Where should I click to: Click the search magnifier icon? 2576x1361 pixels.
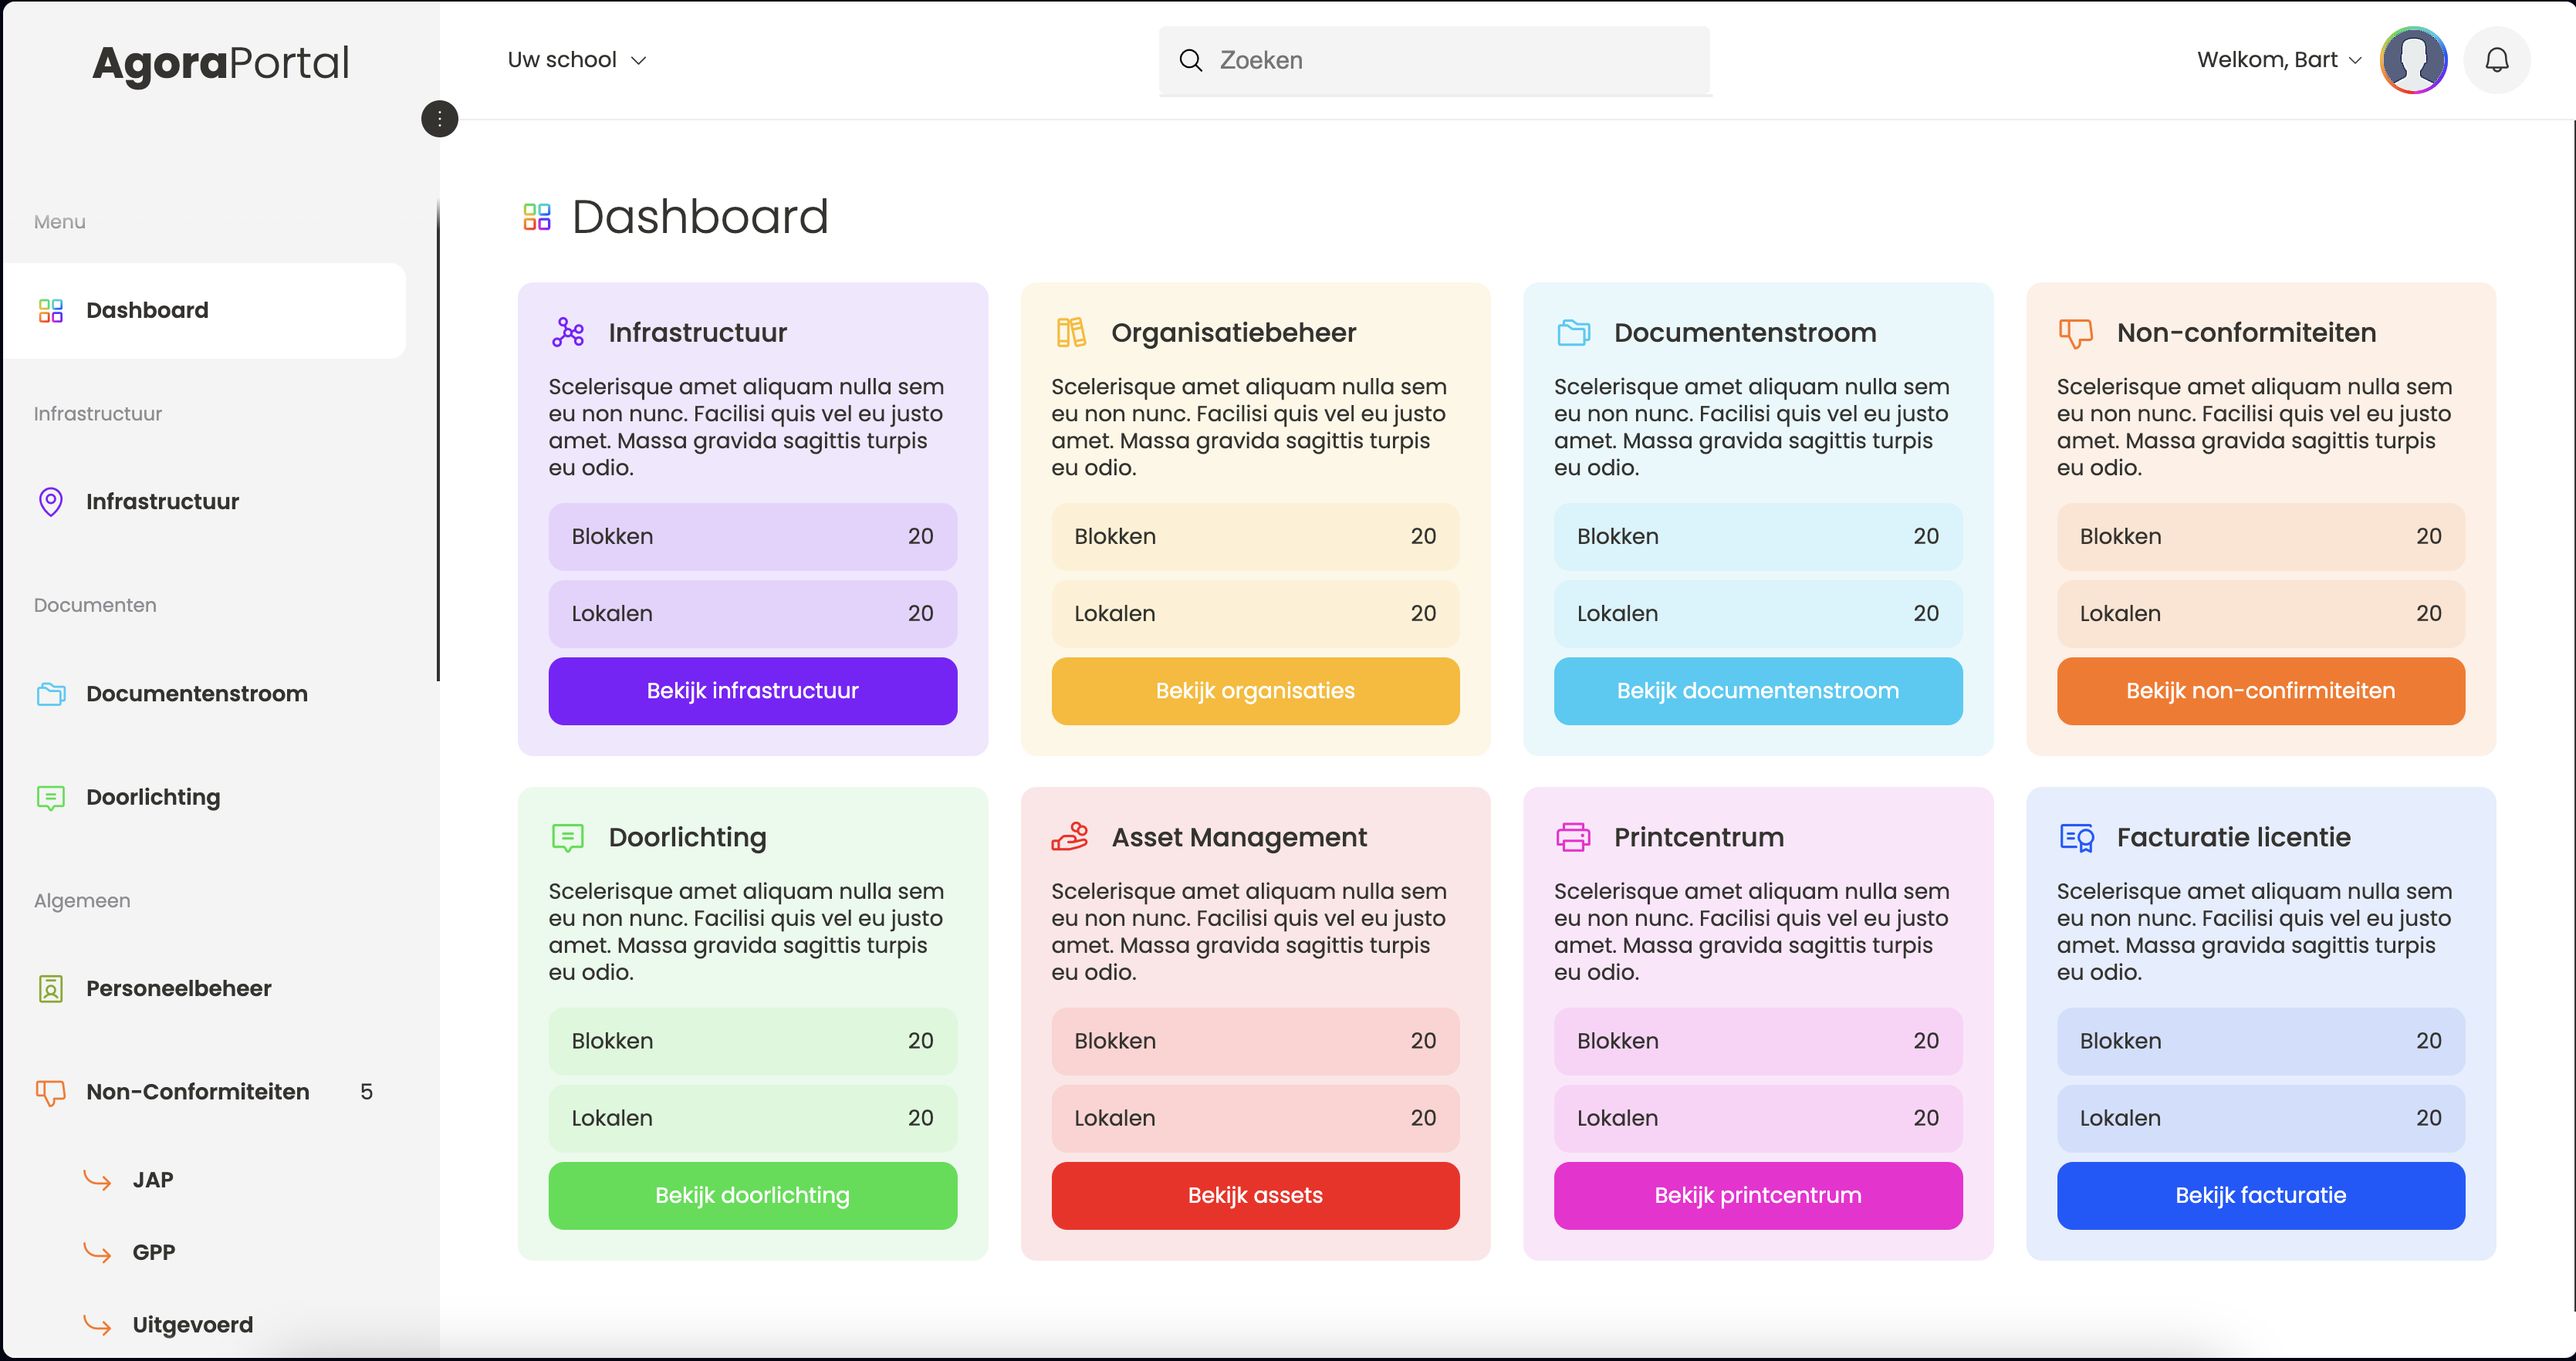tap(1190, 60)
